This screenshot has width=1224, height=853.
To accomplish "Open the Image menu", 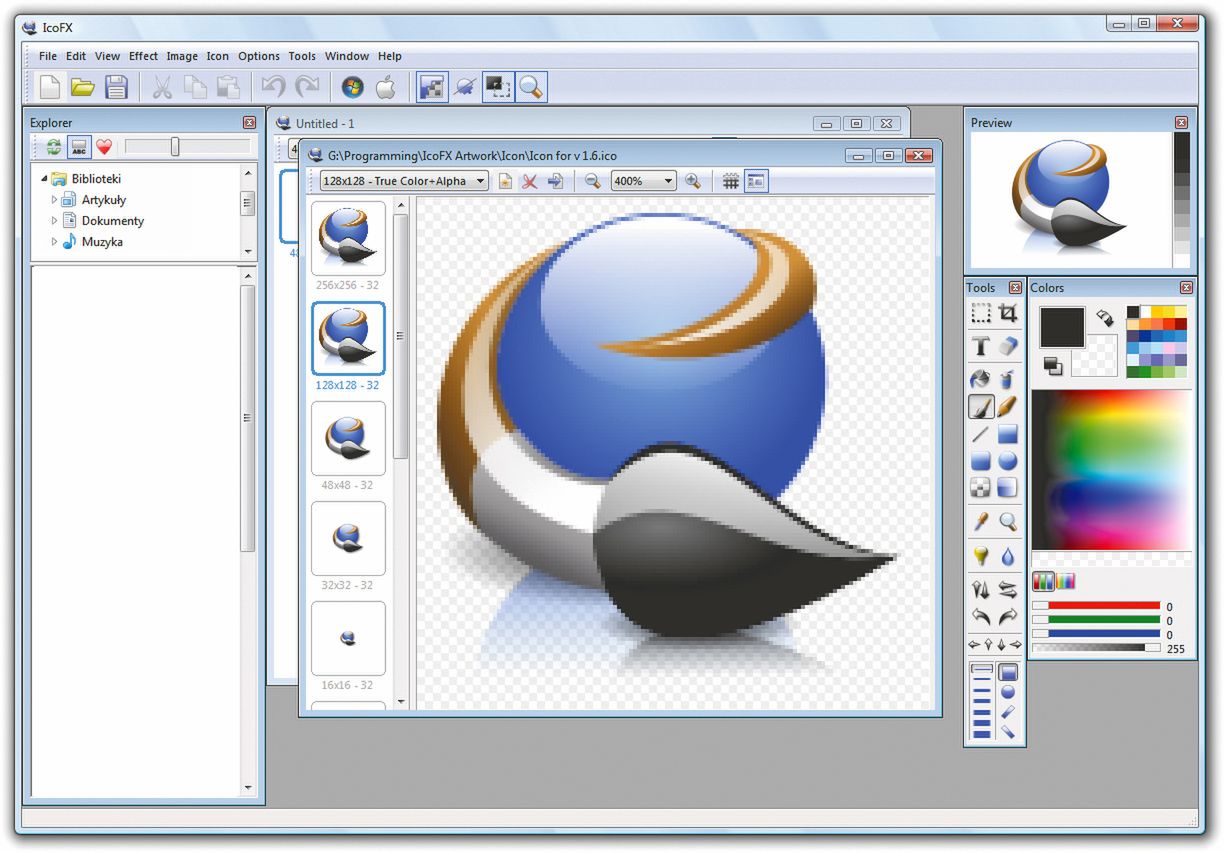I will (x=182, y=56).
